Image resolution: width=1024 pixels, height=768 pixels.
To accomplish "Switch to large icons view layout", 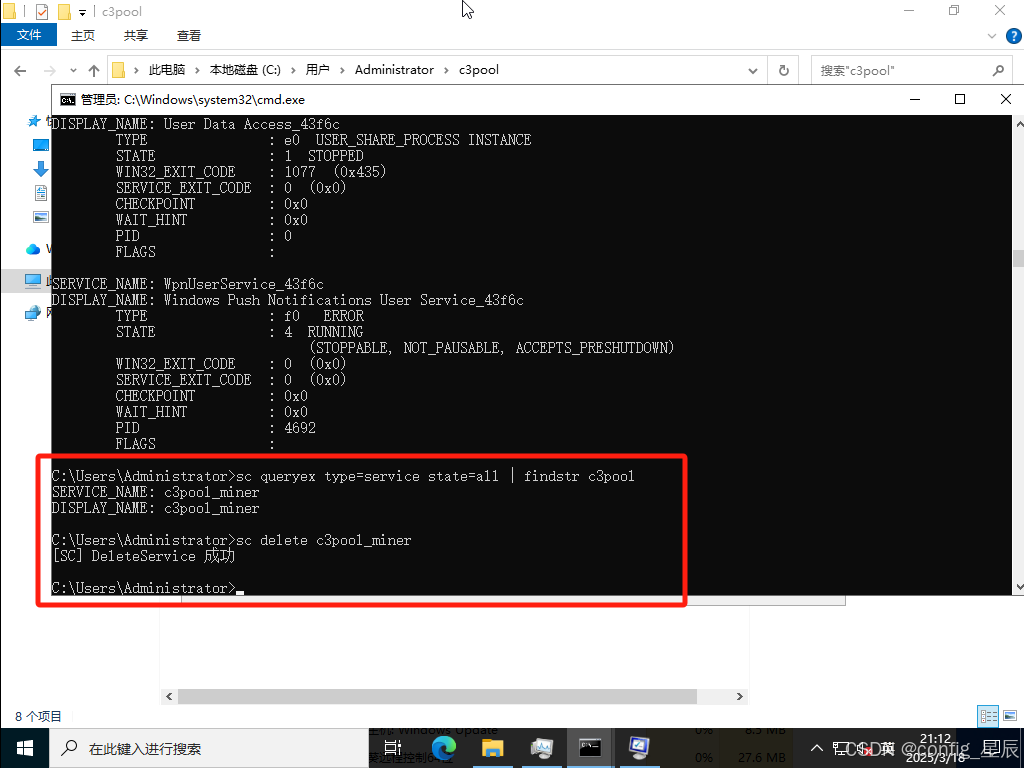I will (x=1010, y=716).
